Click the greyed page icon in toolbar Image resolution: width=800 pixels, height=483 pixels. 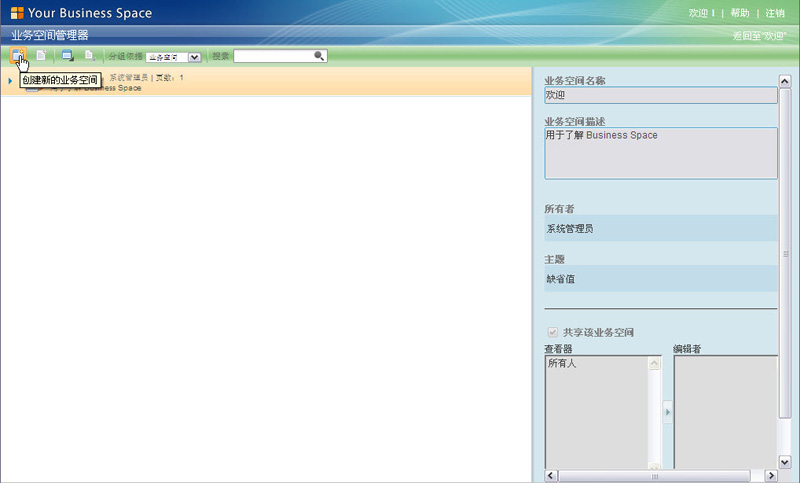[90, 55]
